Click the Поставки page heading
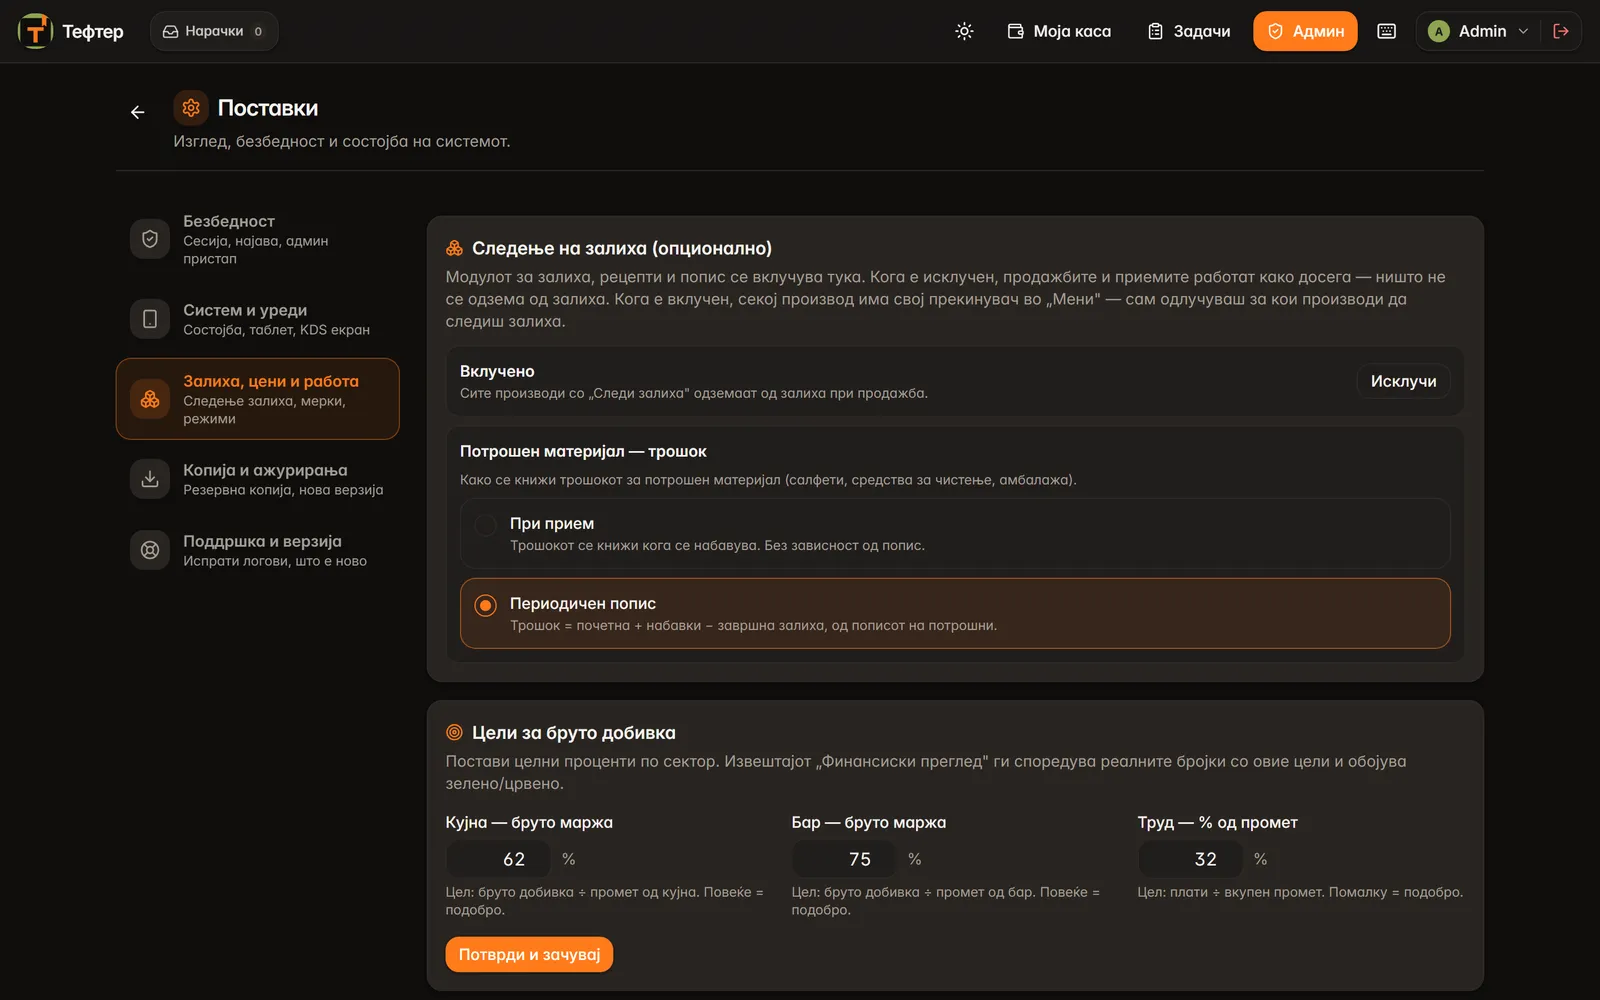Screen dimensions: 1600x1000 click(268, 108)
